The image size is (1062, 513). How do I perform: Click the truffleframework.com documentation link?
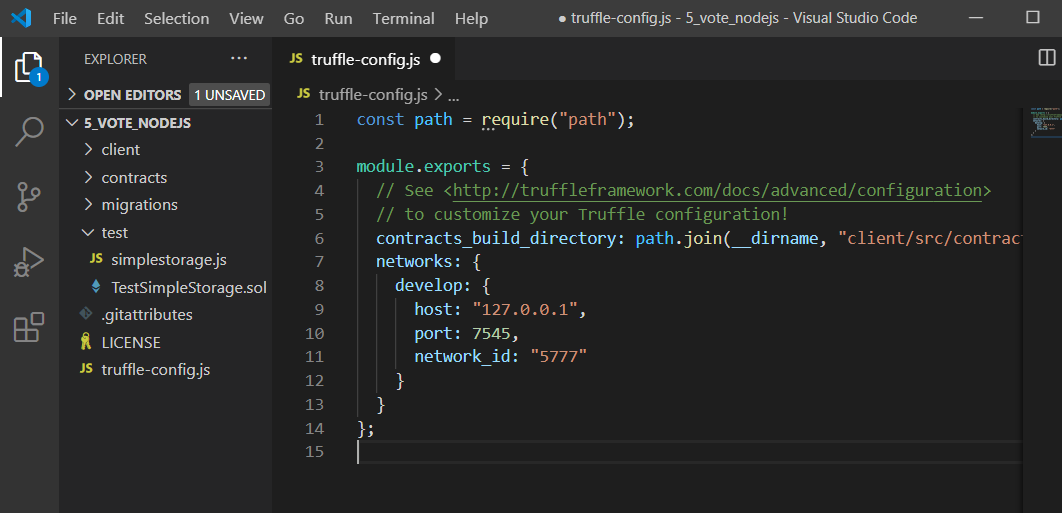point(717,190)
